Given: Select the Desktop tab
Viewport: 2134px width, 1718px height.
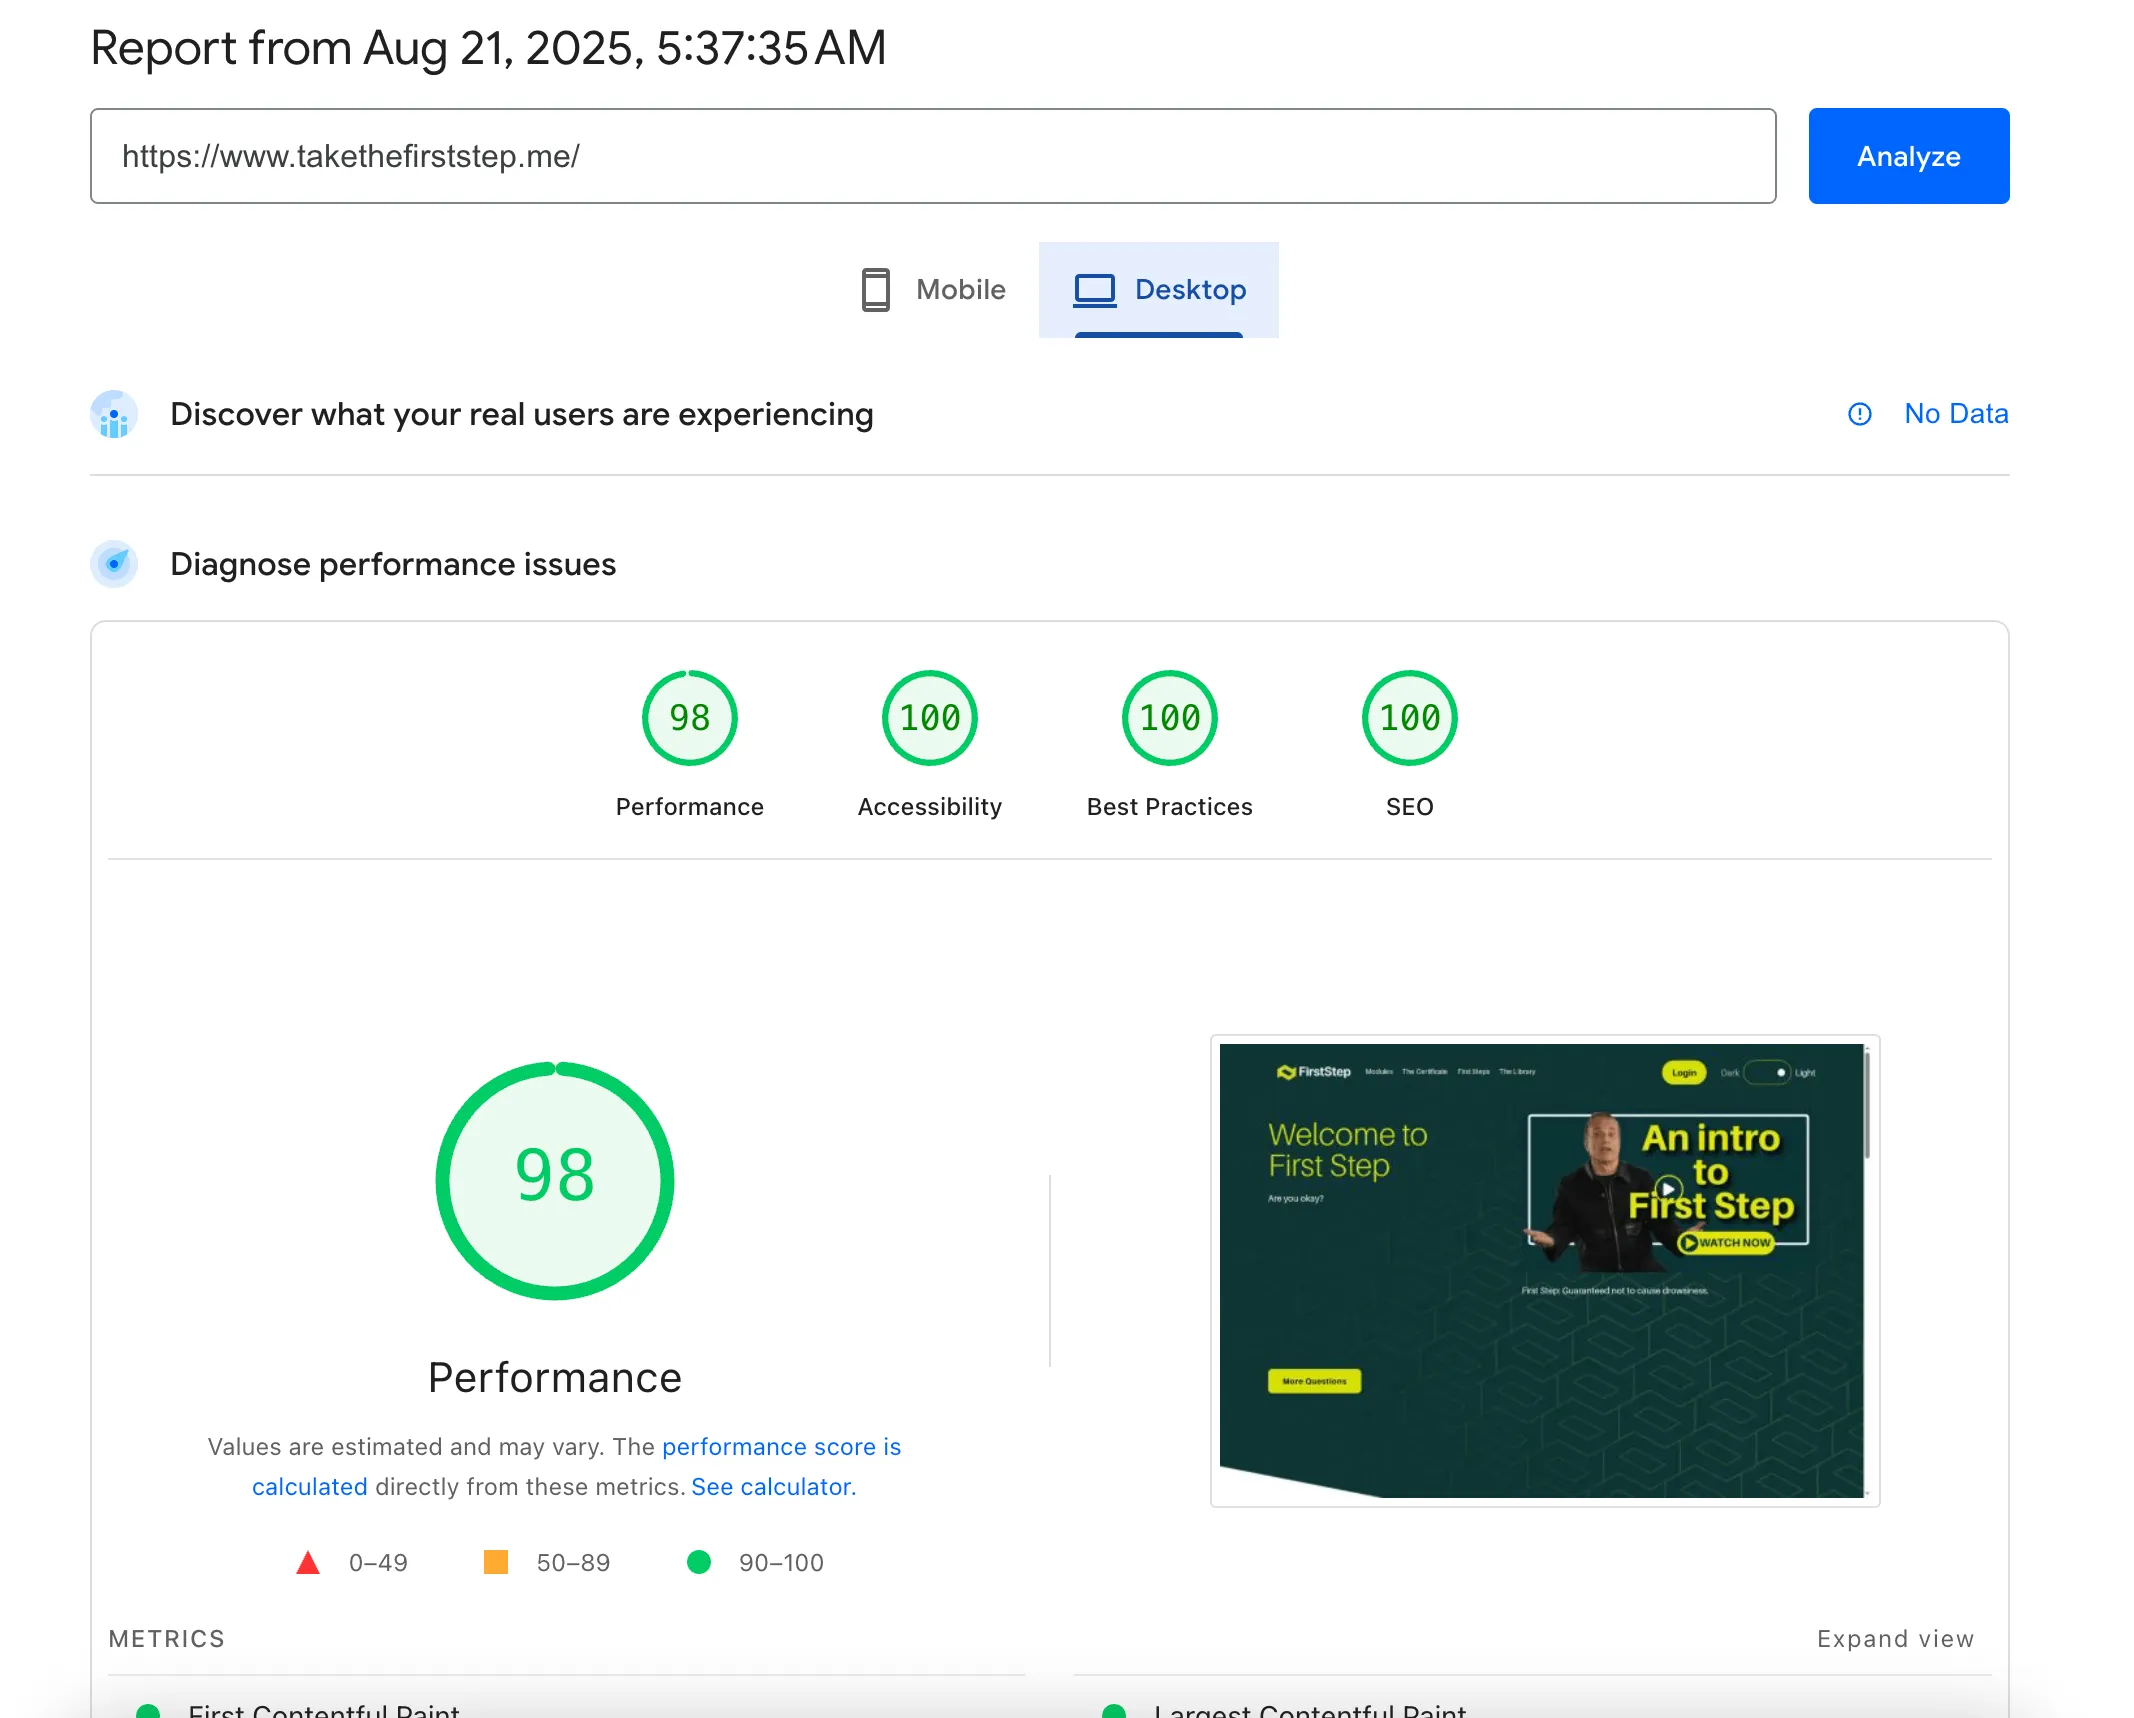Looking at the screenshot, I should 1159,290.
